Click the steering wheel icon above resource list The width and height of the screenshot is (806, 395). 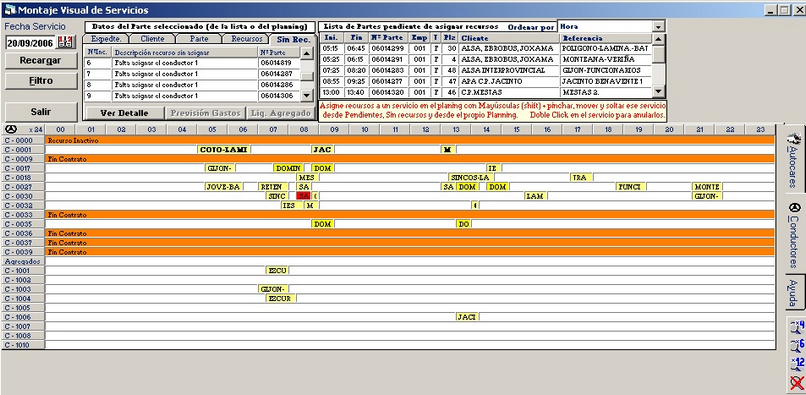[x=10, y=129]
